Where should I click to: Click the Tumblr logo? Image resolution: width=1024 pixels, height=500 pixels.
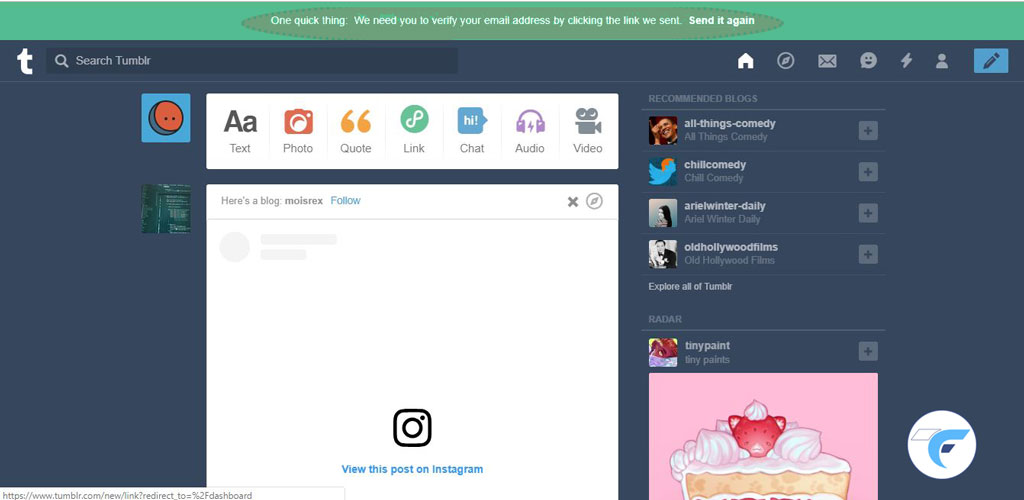[25, 61]
